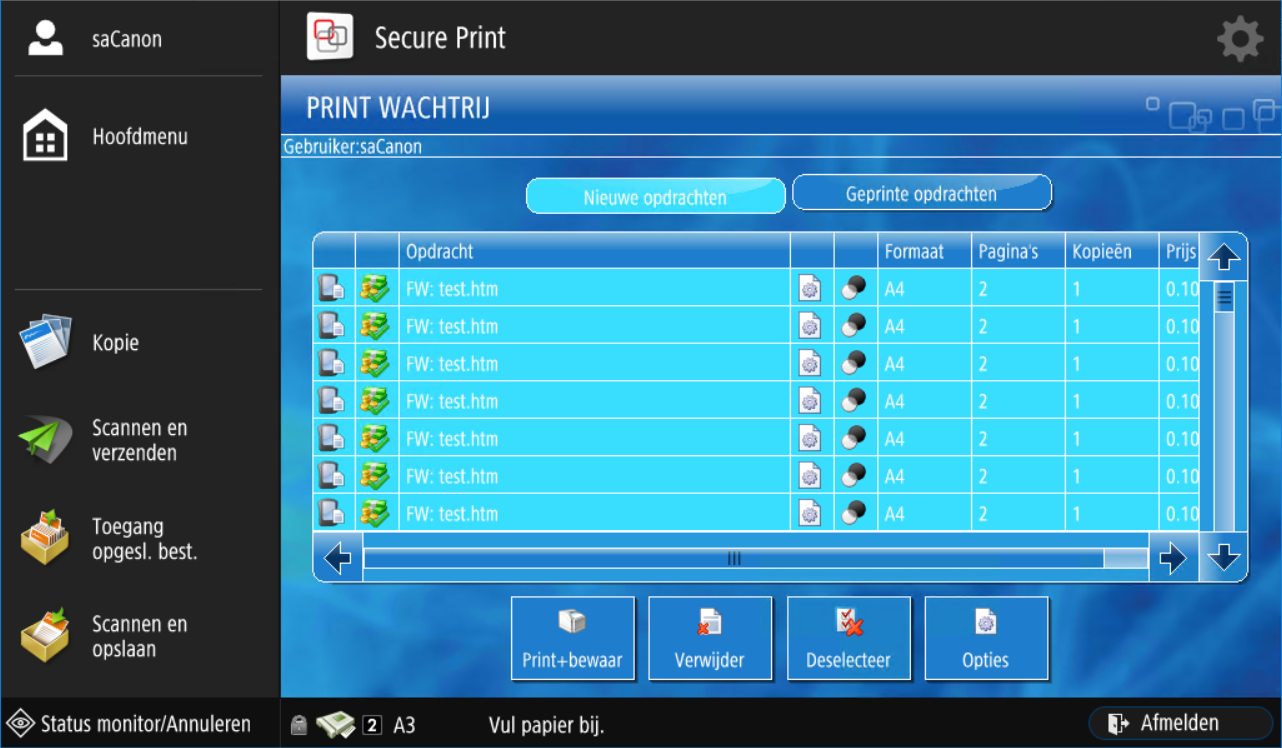Select the first FW: test.htm job
The height and width of the screenshot is (748, 1282).
(756, 289)
